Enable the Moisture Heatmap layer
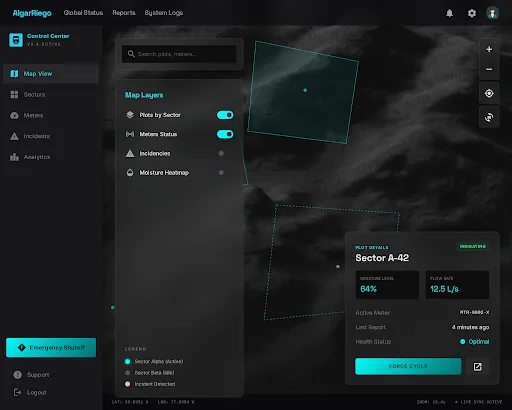The height and width of the screenshot is (410, 512). (x=221, y=173)
